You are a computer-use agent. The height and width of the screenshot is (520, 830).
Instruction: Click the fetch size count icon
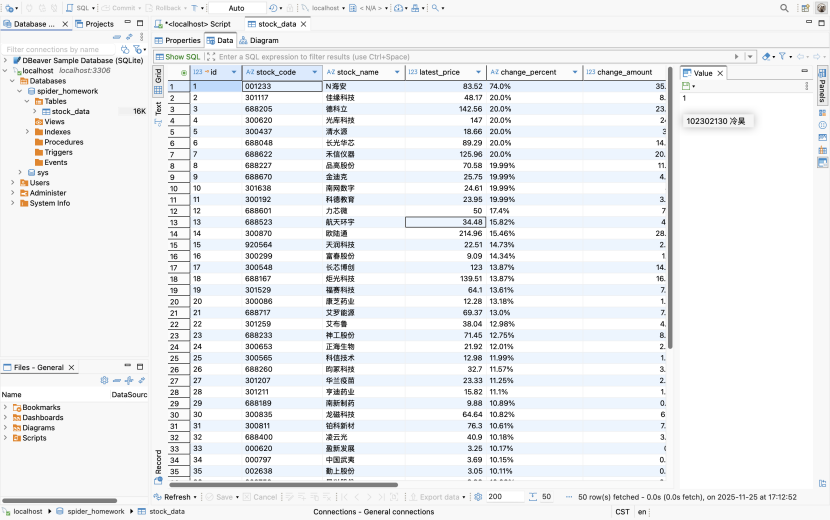pos(533,497)
